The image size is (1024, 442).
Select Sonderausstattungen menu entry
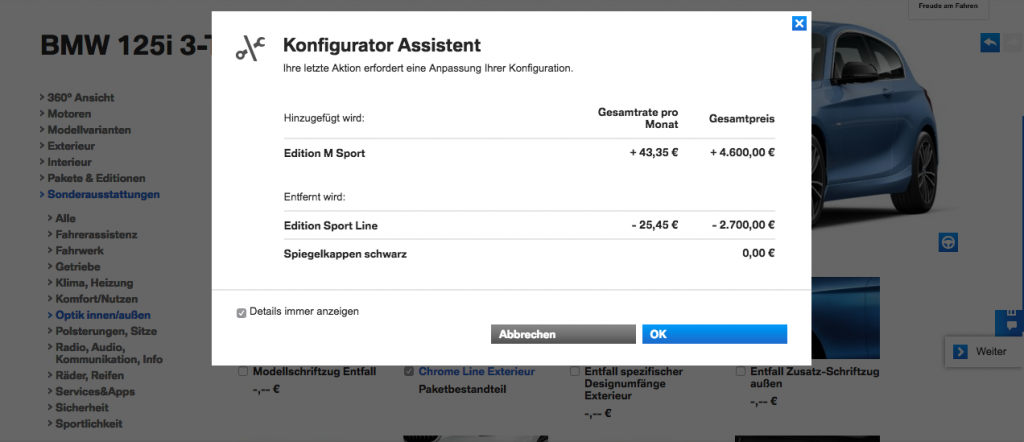pos(103,194)
